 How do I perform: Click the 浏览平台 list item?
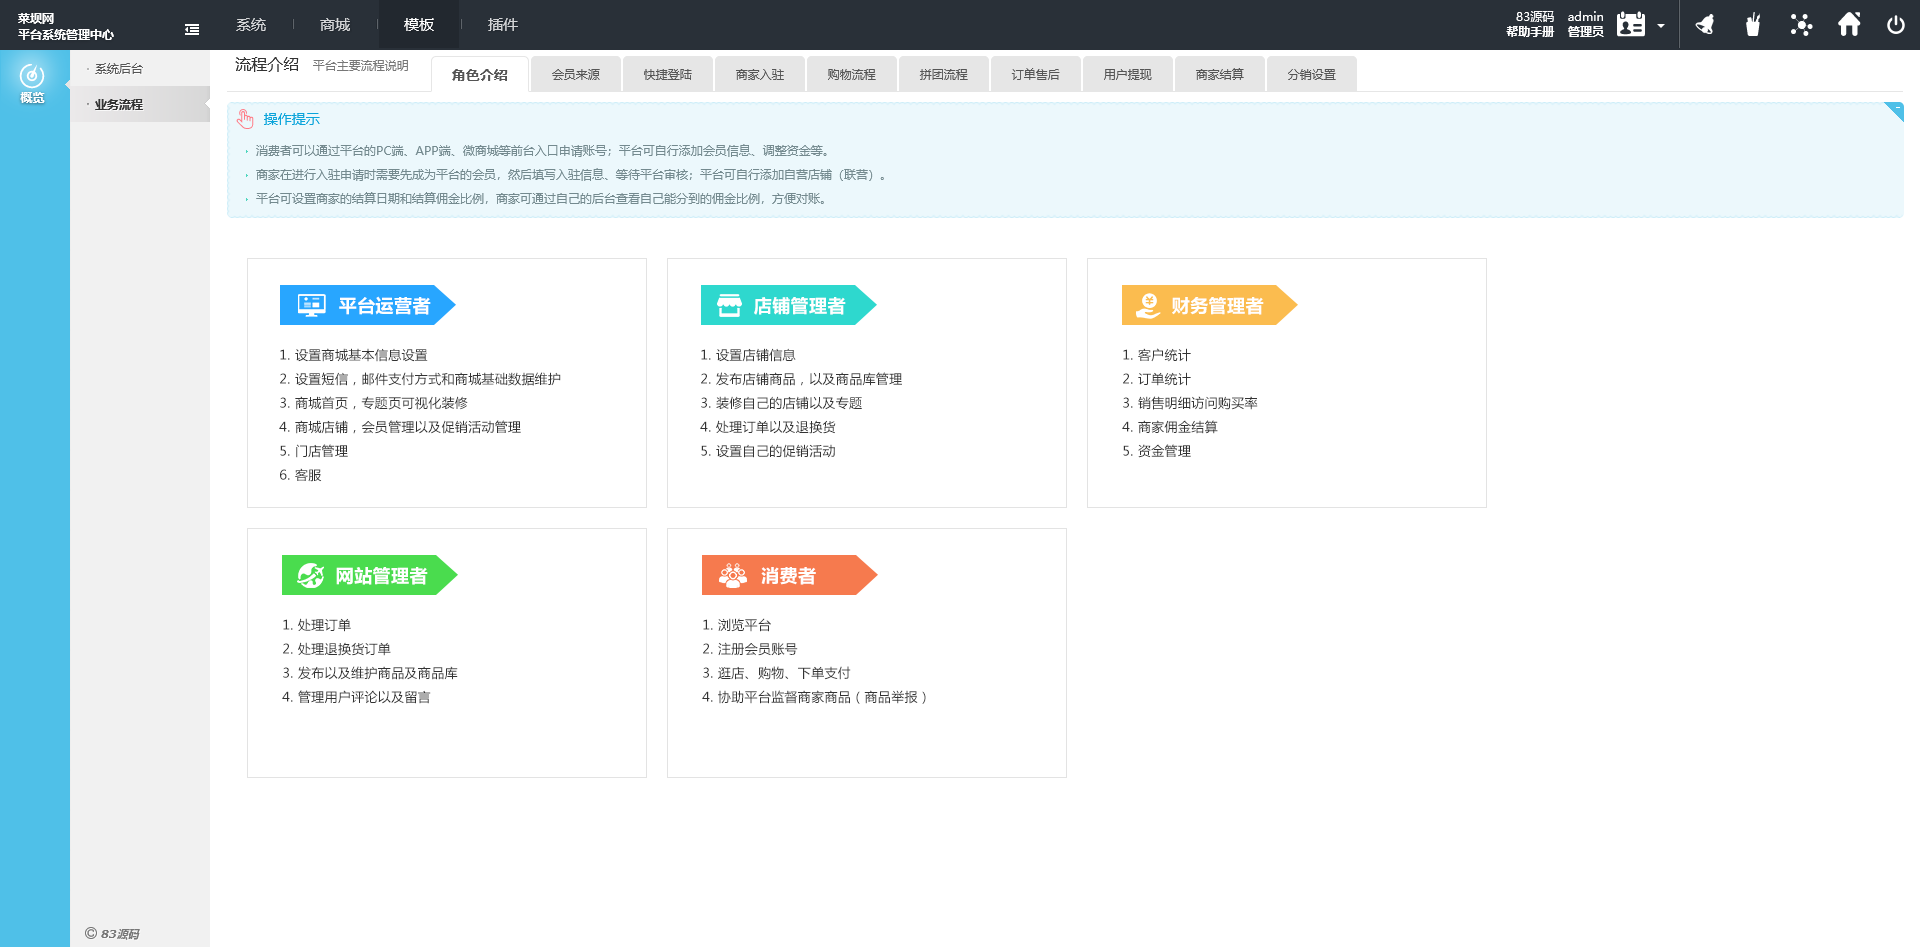click(736, 625)
